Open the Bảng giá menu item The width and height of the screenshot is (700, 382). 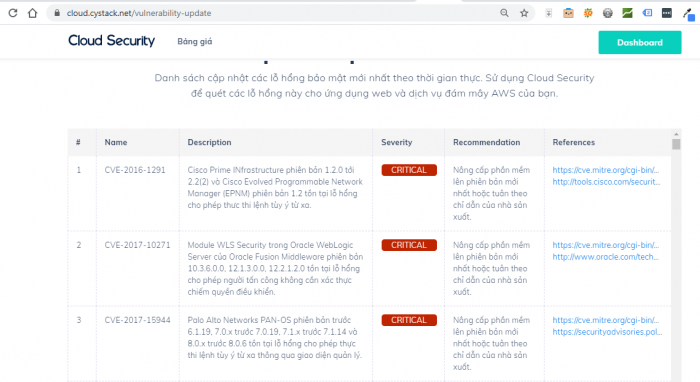click(195, 42)
